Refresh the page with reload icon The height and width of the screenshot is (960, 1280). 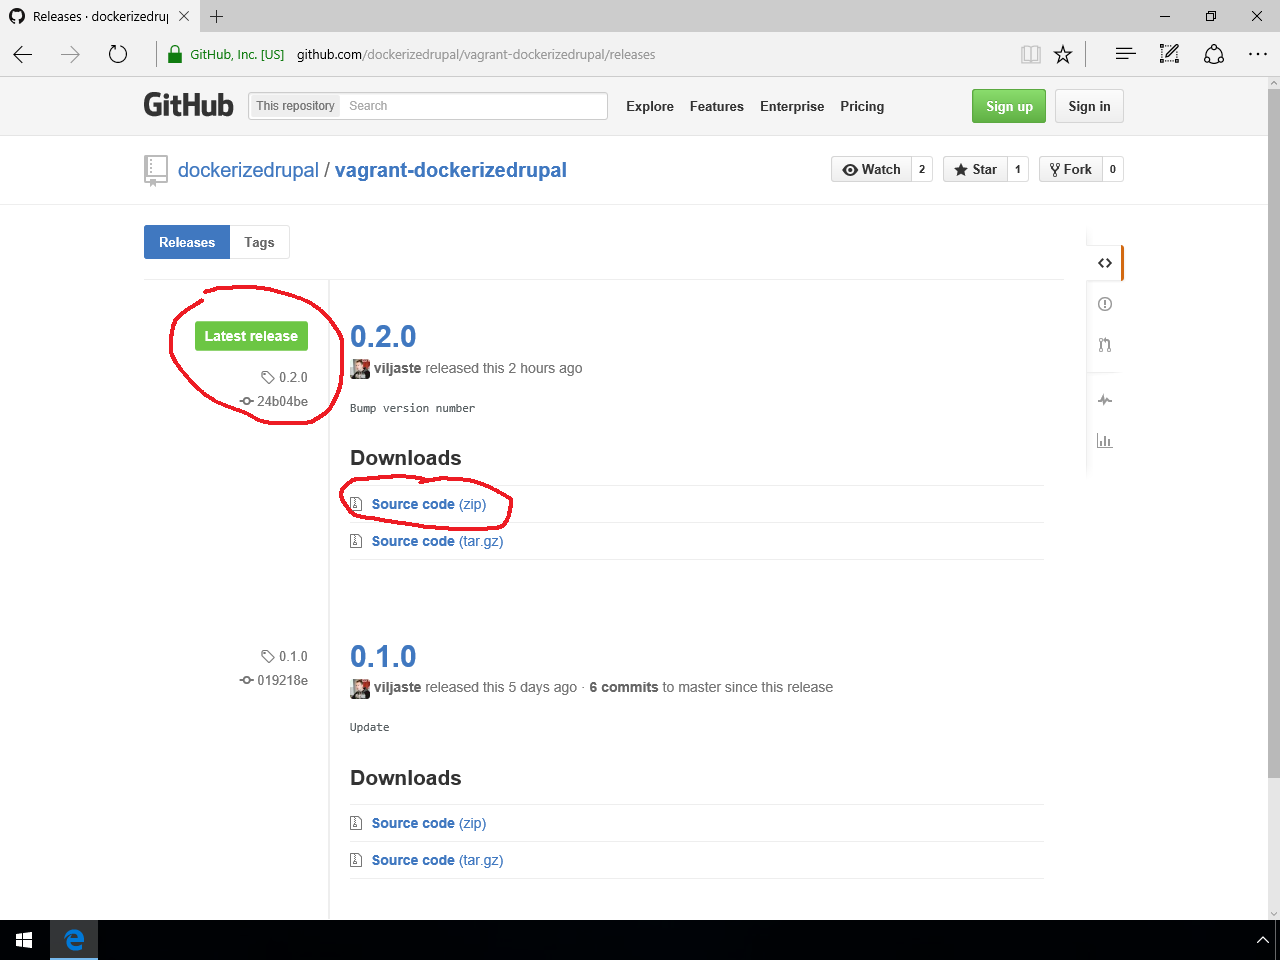pyautogui.click(x=118, y=54)
